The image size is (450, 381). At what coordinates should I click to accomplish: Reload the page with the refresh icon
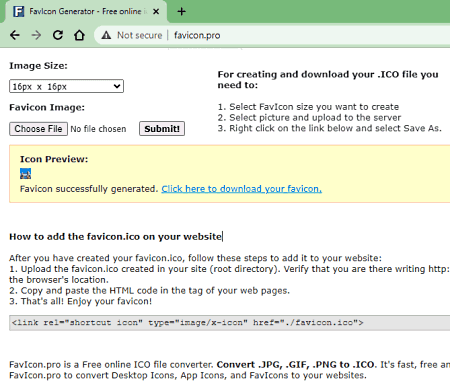(58, 35)
